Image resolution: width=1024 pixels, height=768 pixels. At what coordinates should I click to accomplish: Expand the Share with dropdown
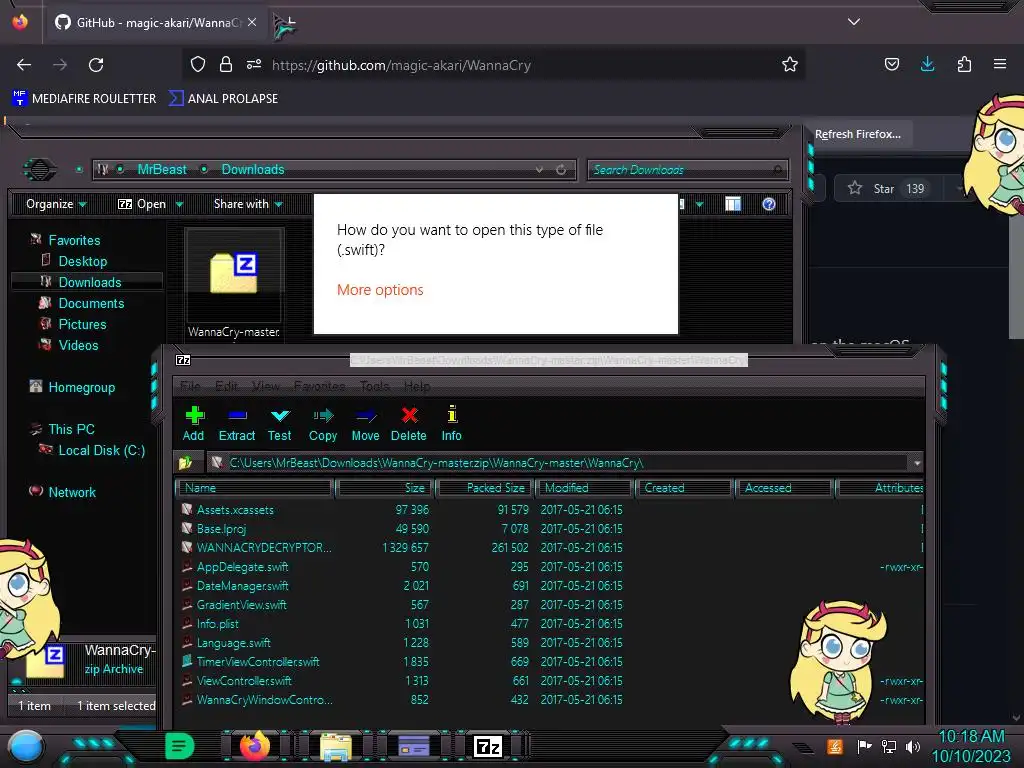[x=248, y=204]
